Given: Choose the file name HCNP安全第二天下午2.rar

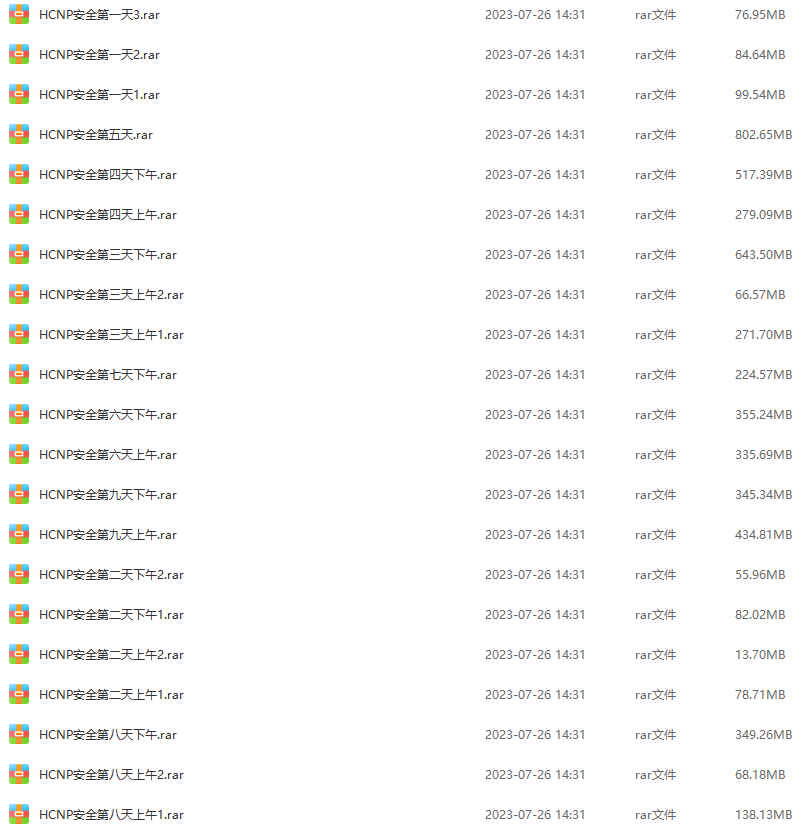Looking at the screenshot, I should pyautogui.click(x=111, y=575).
